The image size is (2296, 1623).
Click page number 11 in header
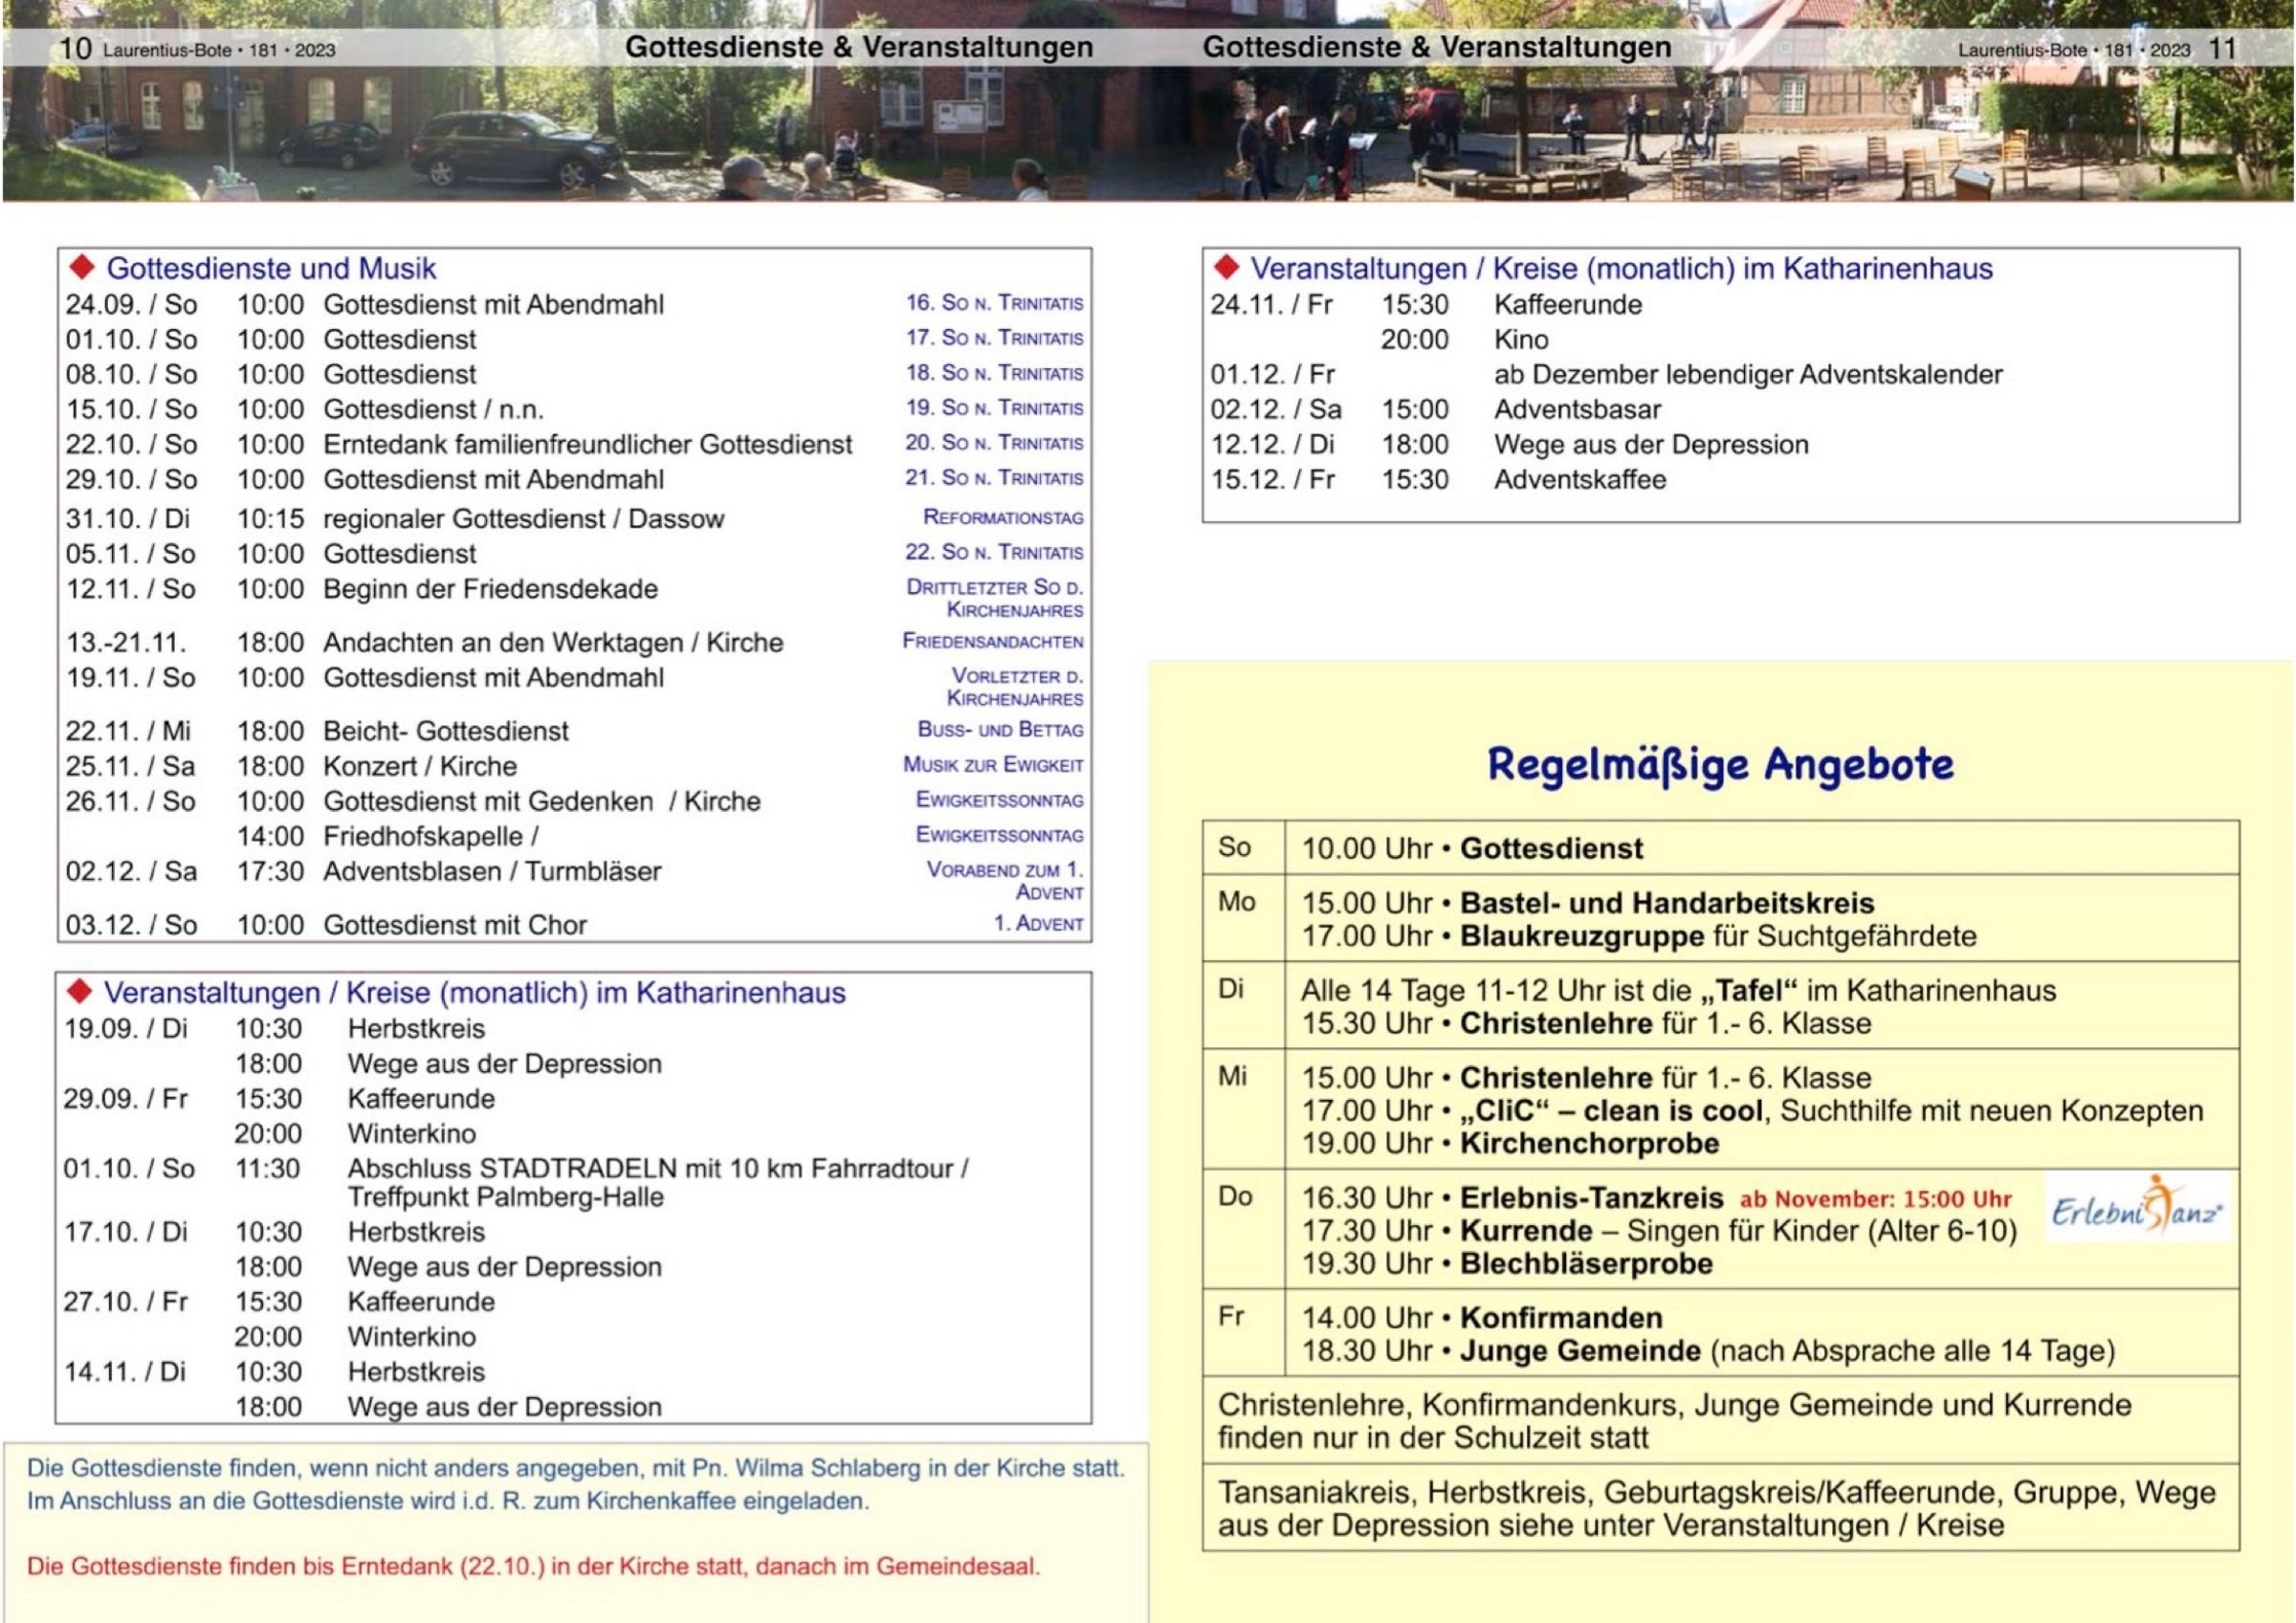[2221, 48]
